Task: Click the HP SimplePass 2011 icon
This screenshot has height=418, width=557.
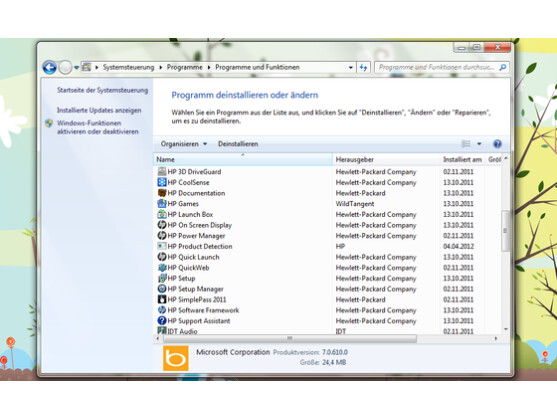Action: 162,299
